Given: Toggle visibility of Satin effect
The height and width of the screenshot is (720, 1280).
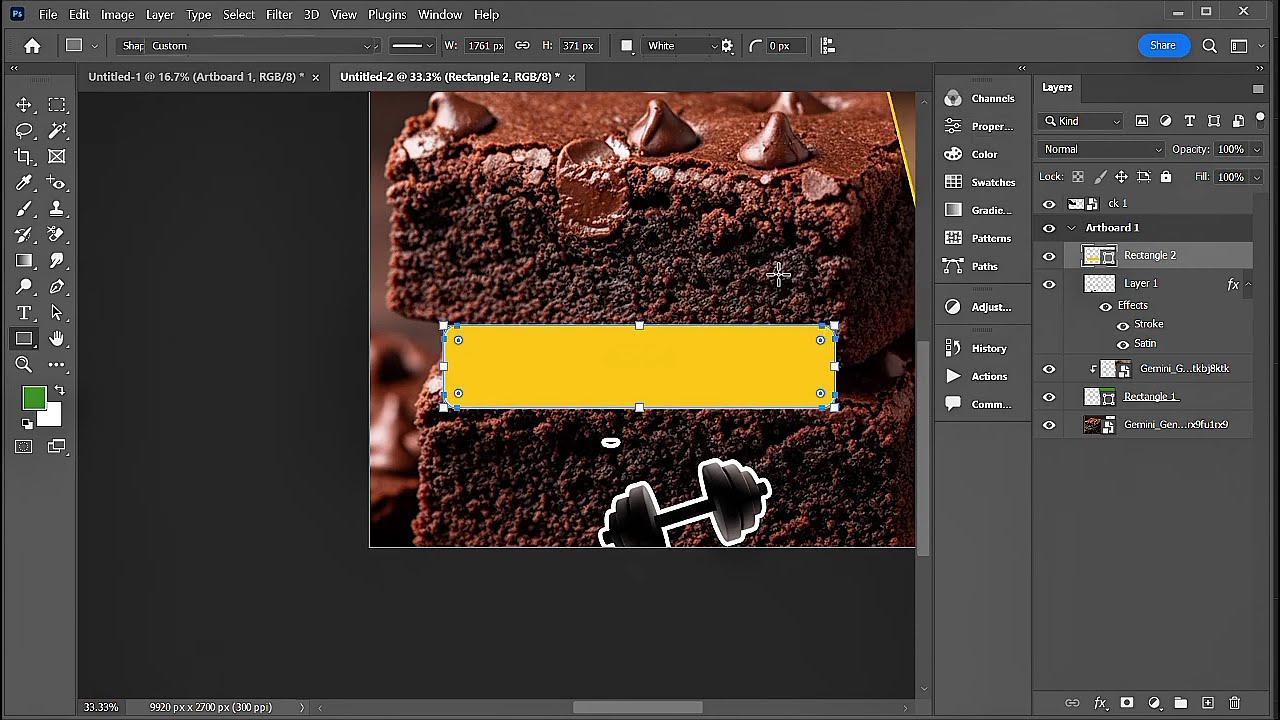Looking at the screenshot, I should (1123, 344).
